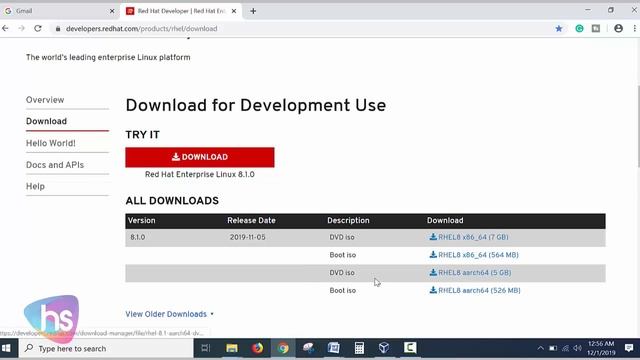Expand View Older Downloads
This screenshot has width=640, height=360.
[169, 314]
